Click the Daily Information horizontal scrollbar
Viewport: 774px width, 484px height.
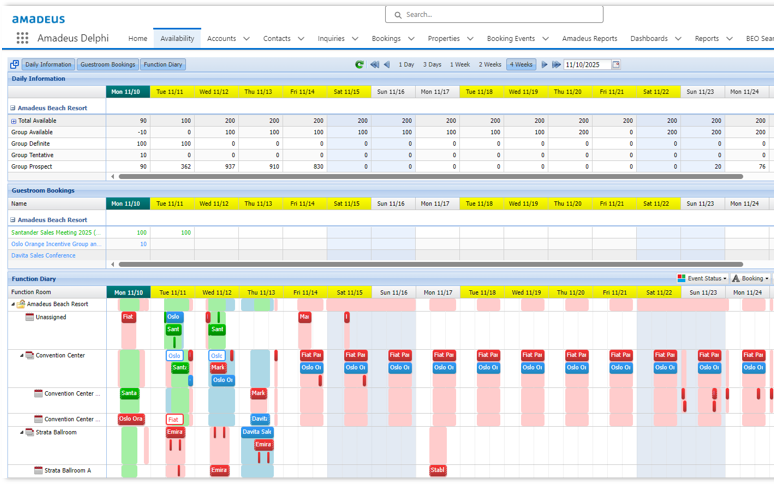pos(430,176)
